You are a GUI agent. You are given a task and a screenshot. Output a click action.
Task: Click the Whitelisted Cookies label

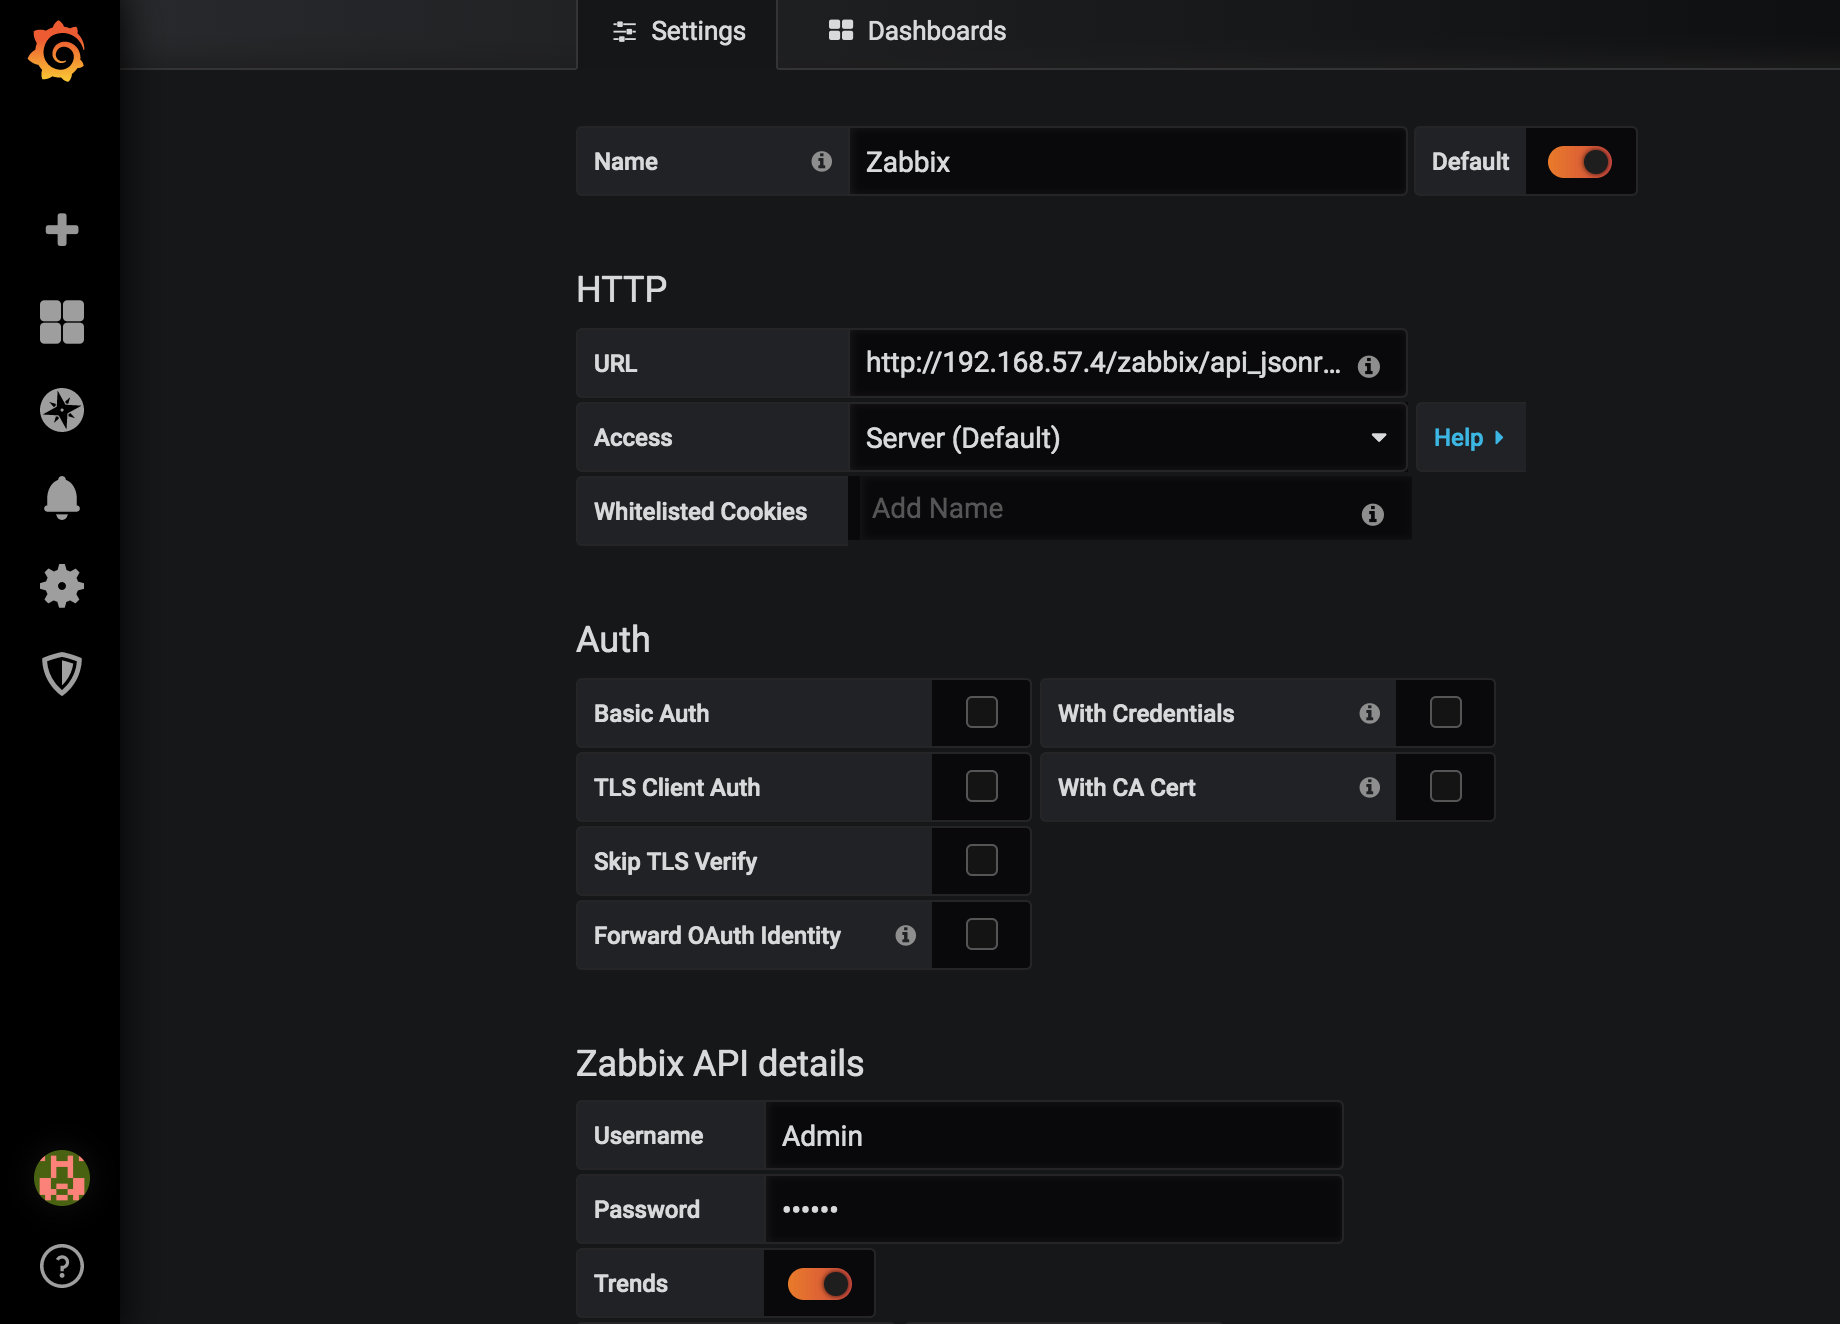pos(700,512)
